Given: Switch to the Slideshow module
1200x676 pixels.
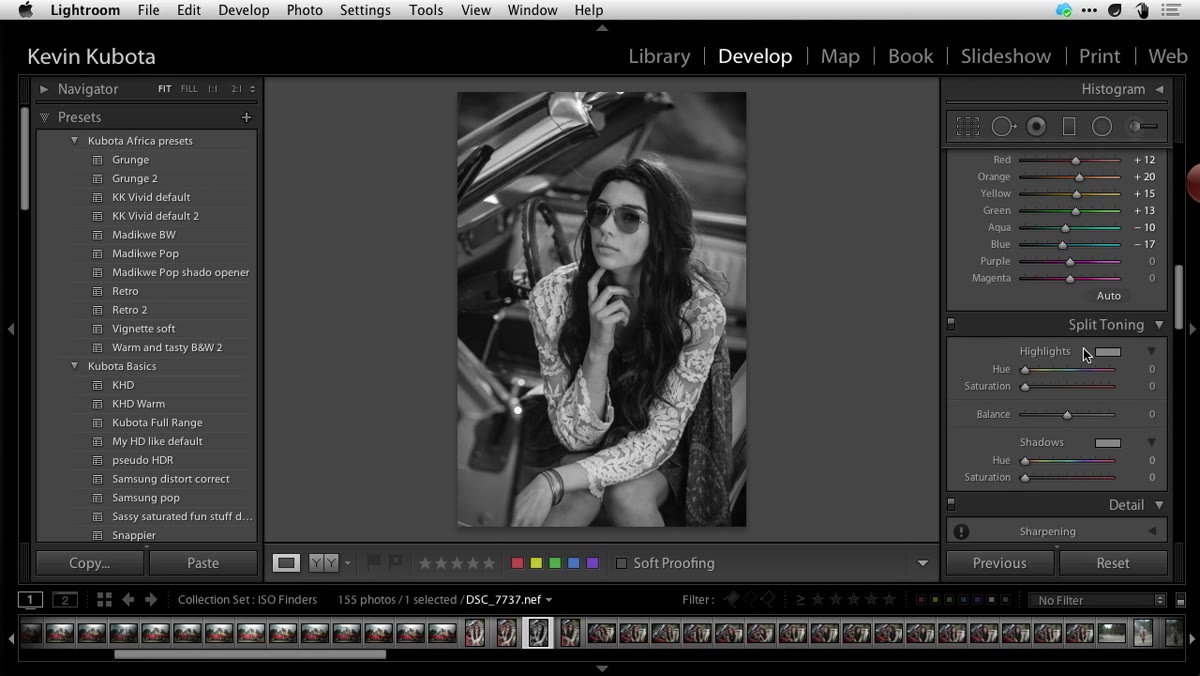Looking at the screenshot, I should coord(1006,56).
